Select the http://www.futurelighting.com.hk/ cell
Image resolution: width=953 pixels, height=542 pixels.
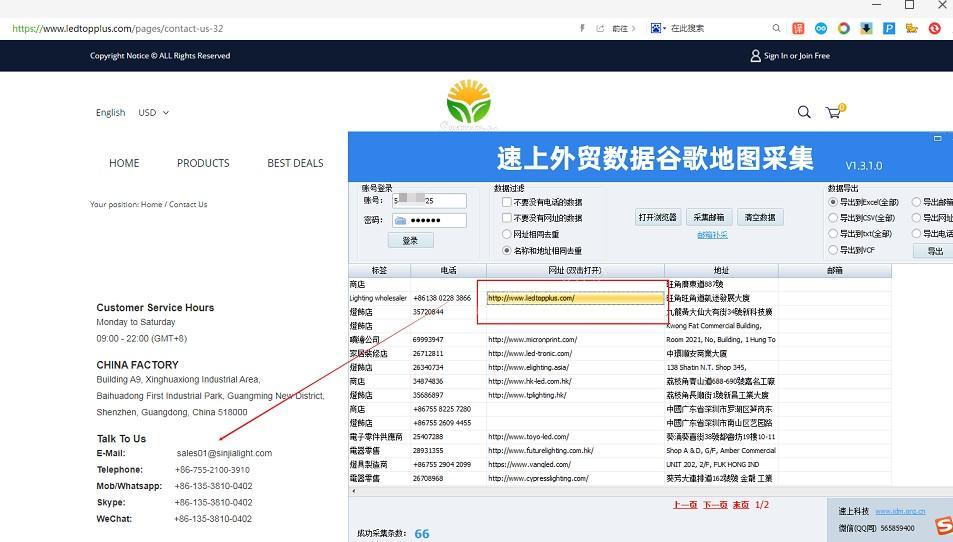(575, 451)
